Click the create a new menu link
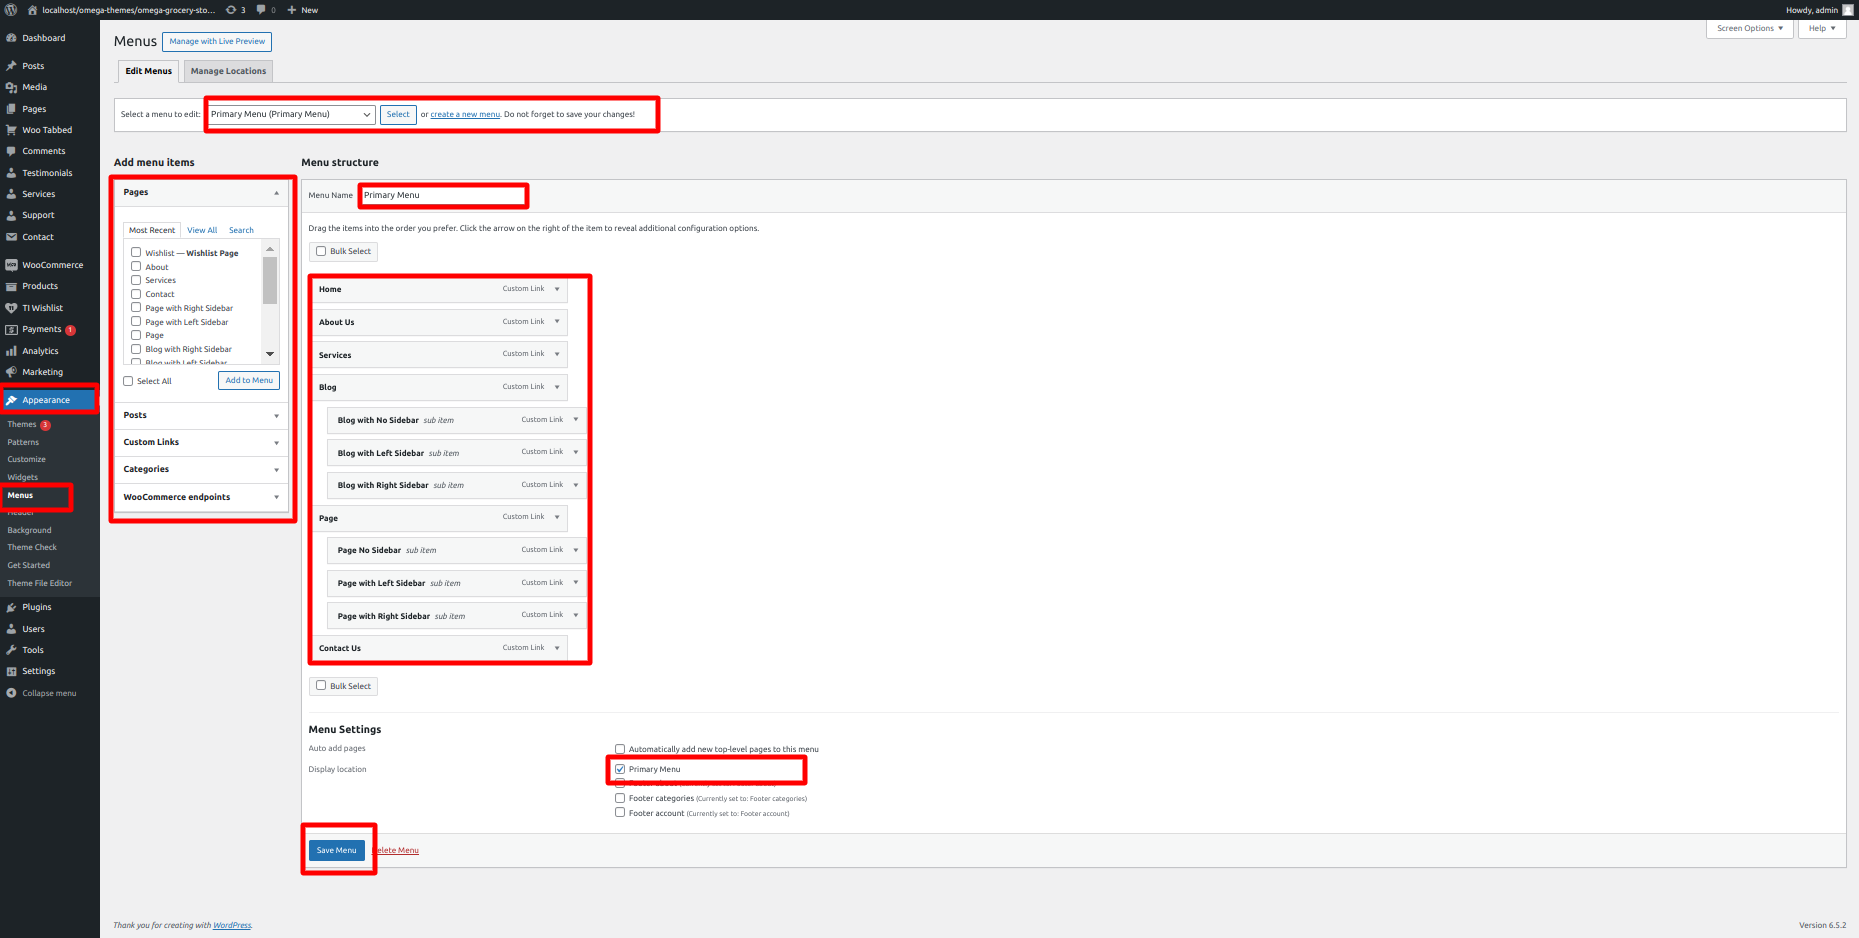 point(465,114)
